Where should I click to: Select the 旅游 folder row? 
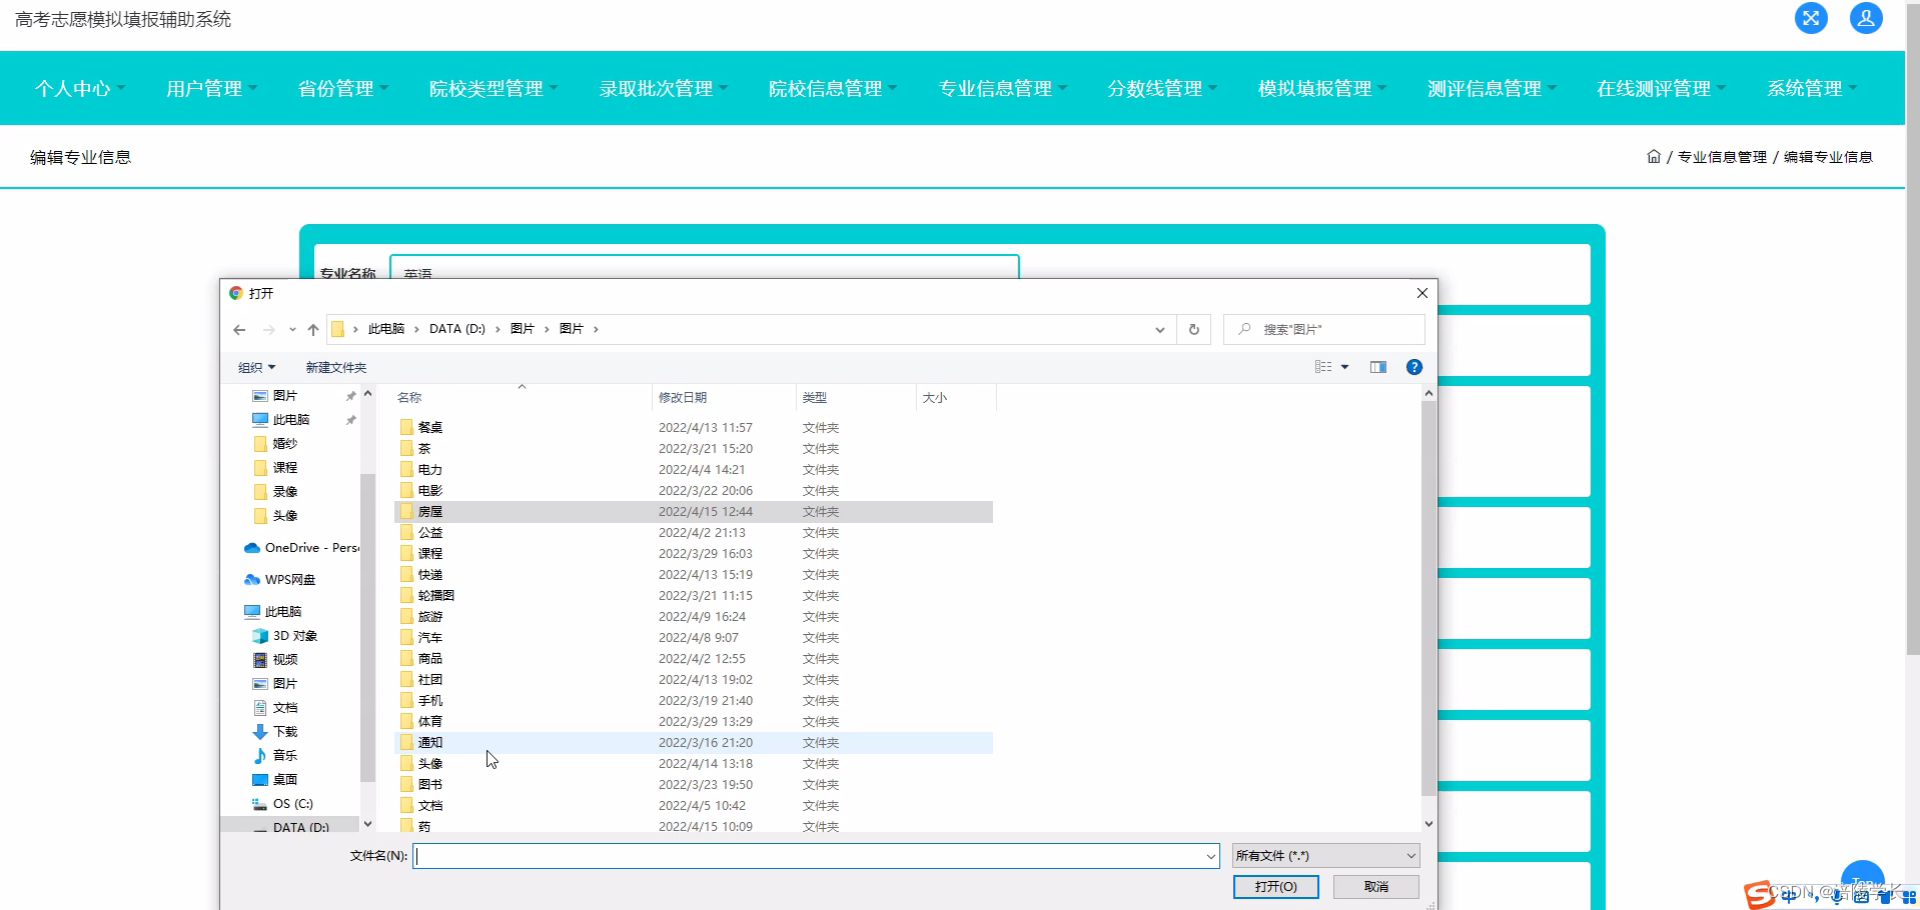click(x=694, y=616)
